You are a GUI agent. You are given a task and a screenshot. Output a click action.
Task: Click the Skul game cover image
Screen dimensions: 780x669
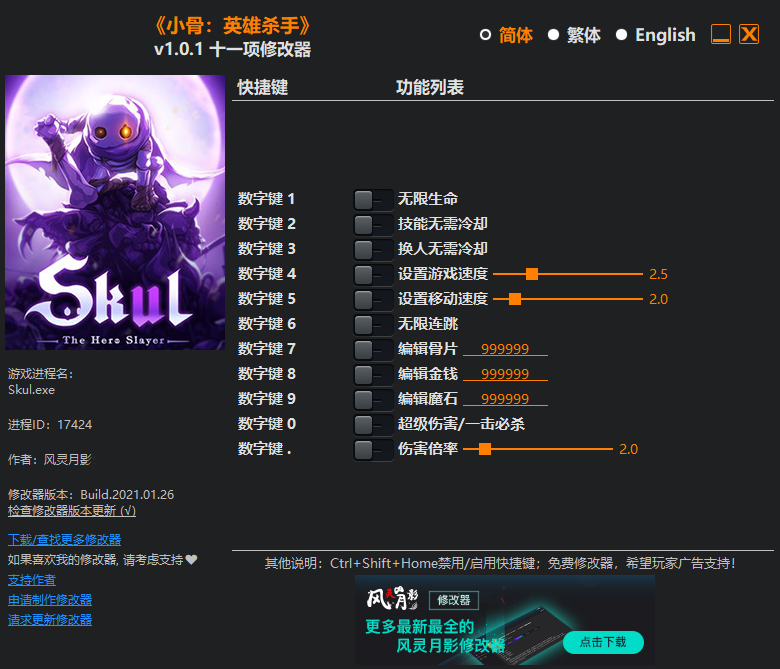point(115,213)
